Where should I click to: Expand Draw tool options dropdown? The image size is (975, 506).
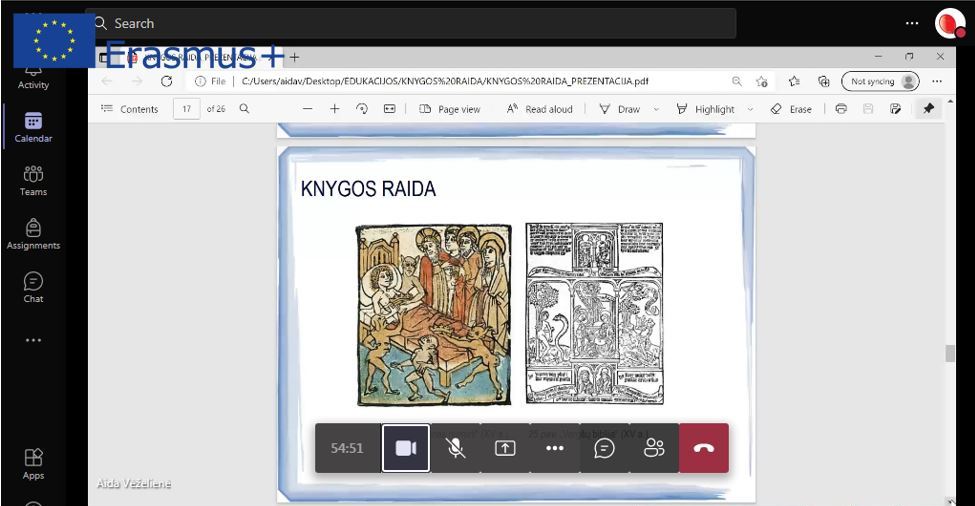656,109
